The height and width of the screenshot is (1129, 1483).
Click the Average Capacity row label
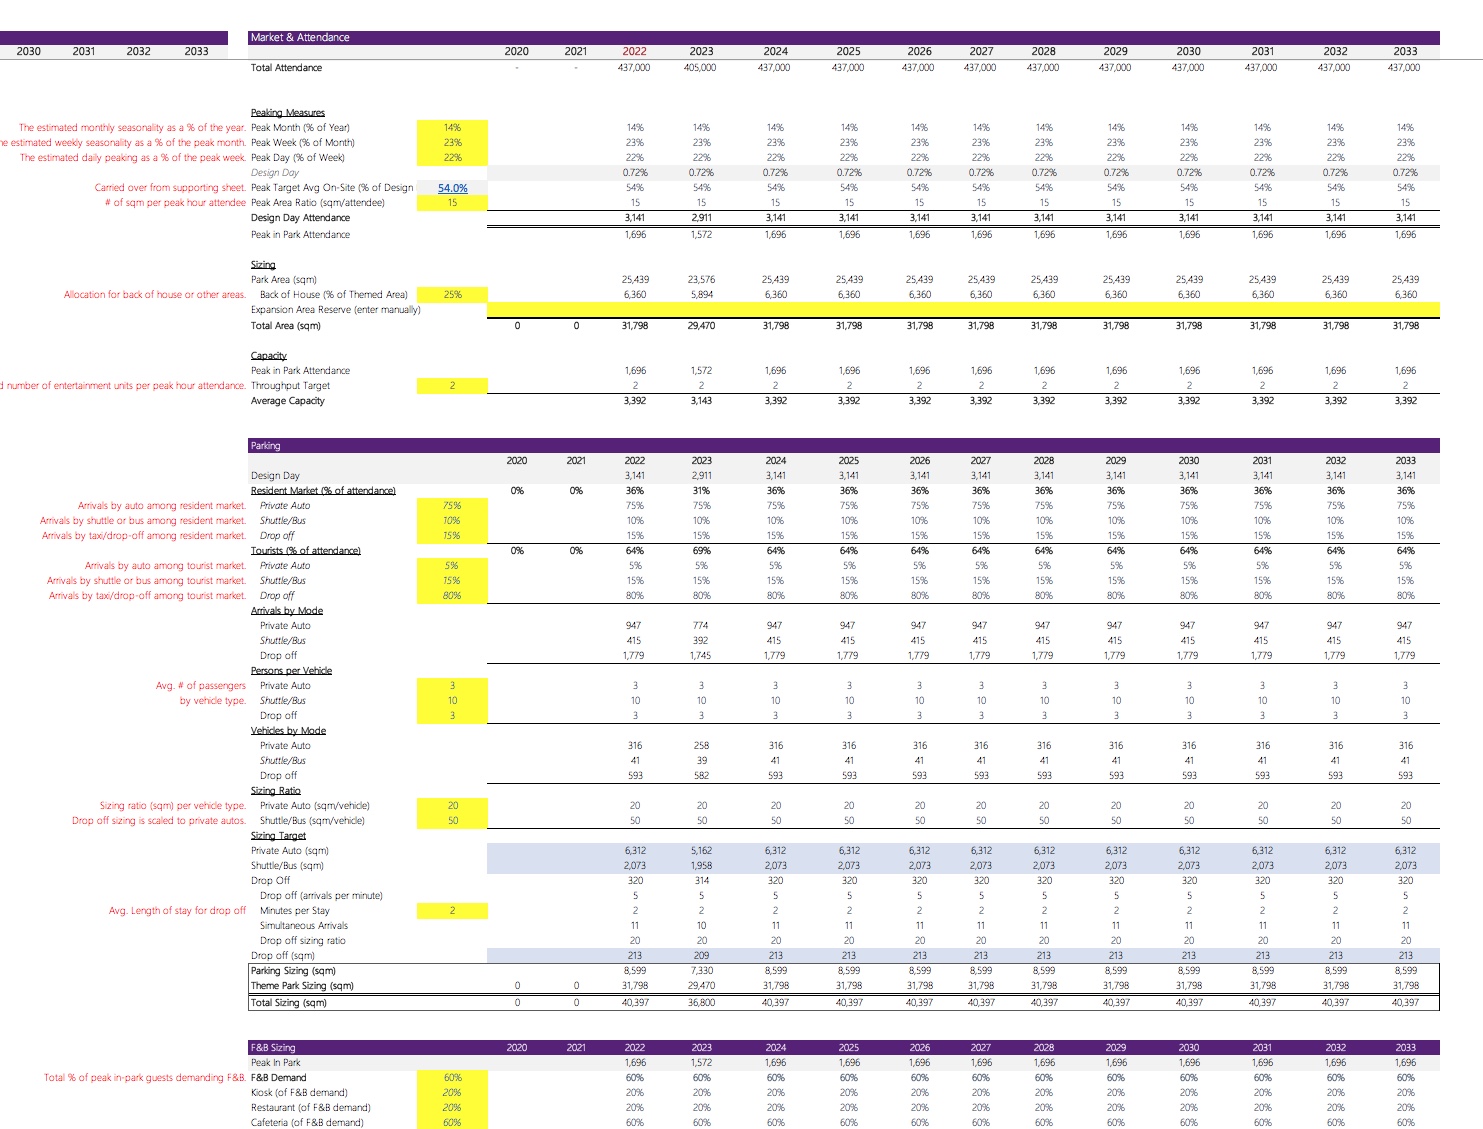coord(288,401)
